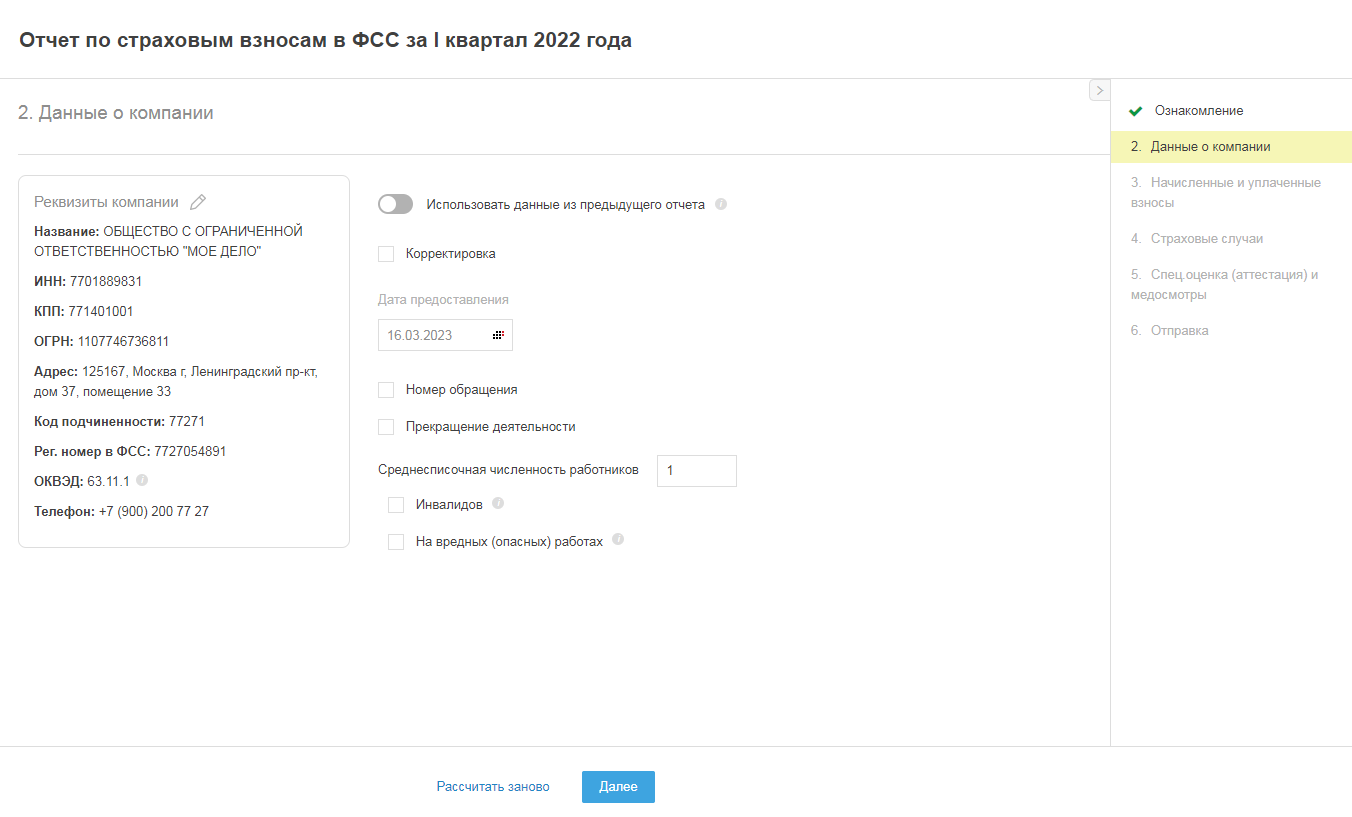This screenshot has height=817, width=1352.
Task: Open the Страховые случаи step
Action: click(1206, 239)
